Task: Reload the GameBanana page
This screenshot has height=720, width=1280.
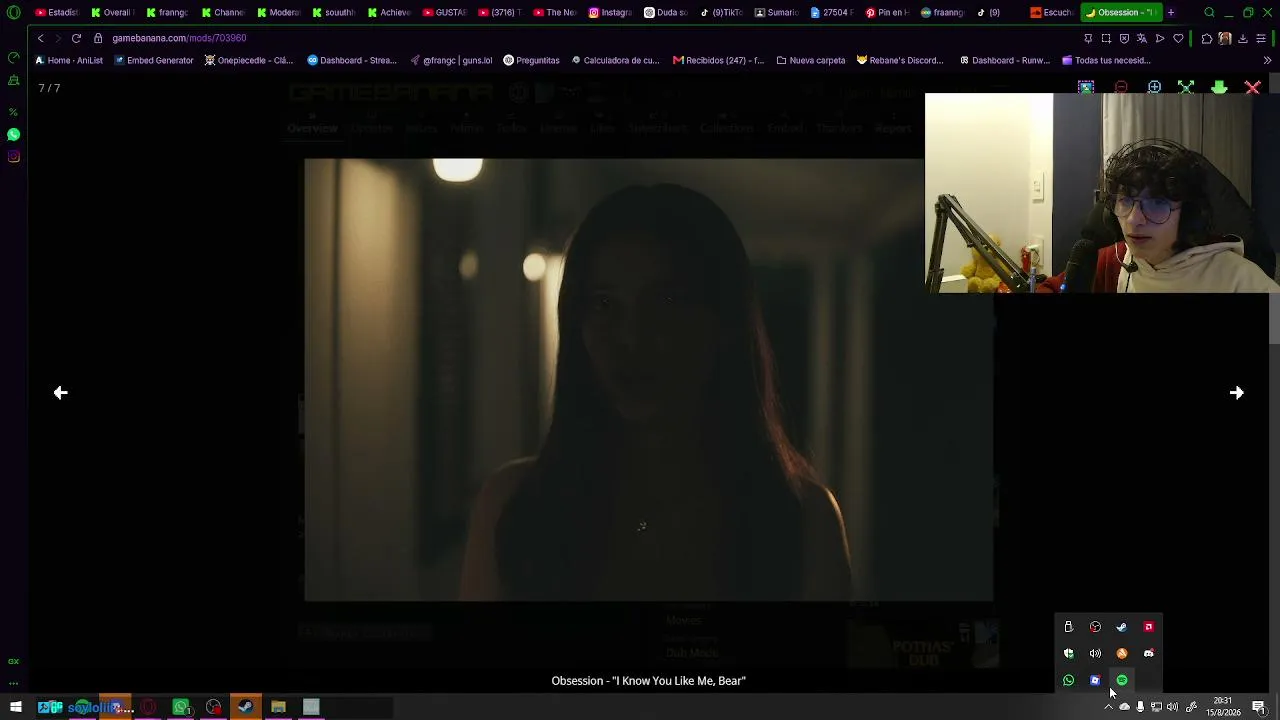Action: [76, 38]
